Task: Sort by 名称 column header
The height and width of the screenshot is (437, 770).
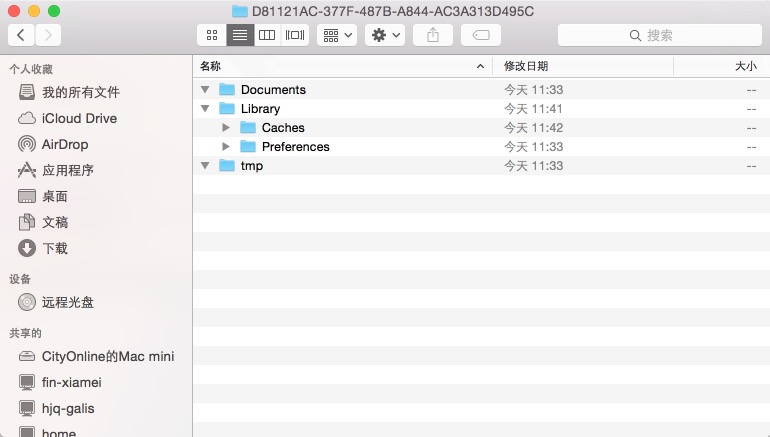Action: click(343, 66)
